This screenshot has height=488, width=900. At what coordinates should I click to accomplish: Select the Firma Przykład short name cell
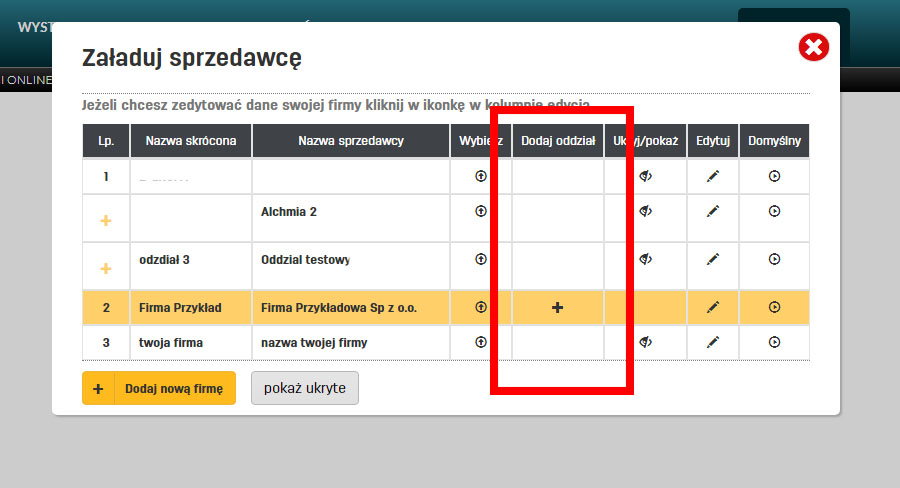click(191, 308)
